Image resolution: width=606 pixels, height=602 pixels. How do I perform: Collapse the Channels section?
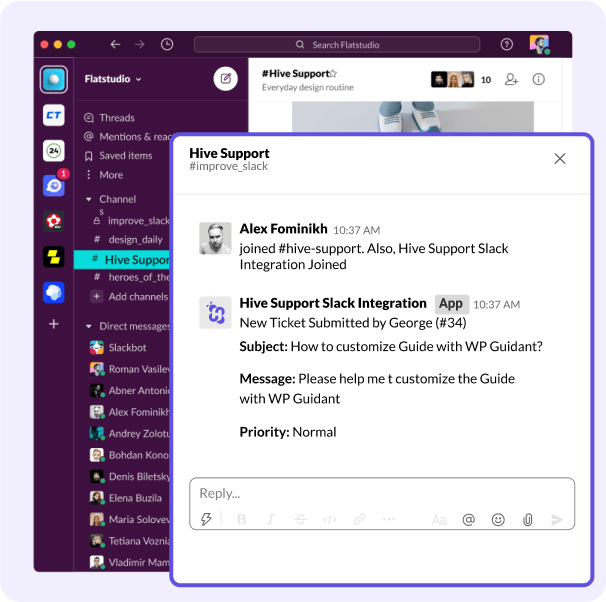[89, 199]
